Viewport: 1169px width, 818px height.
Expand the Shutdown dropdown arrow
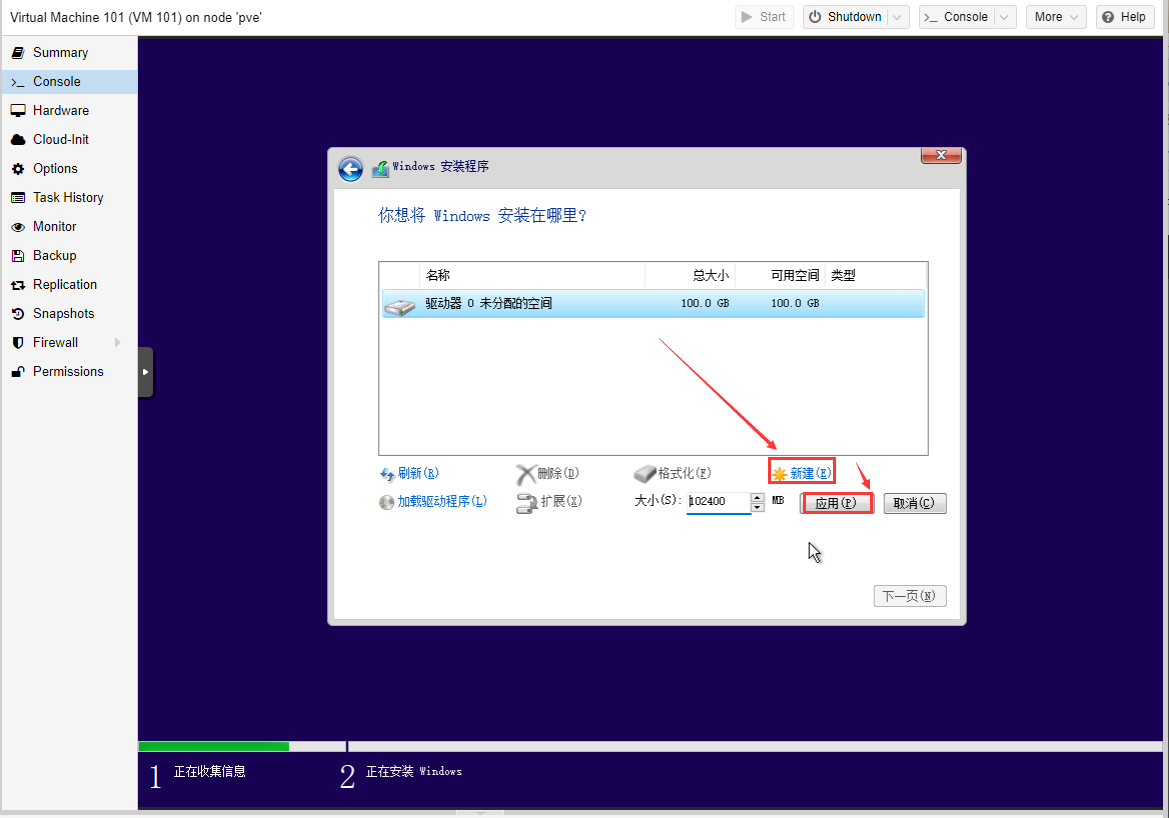point(898,17)
